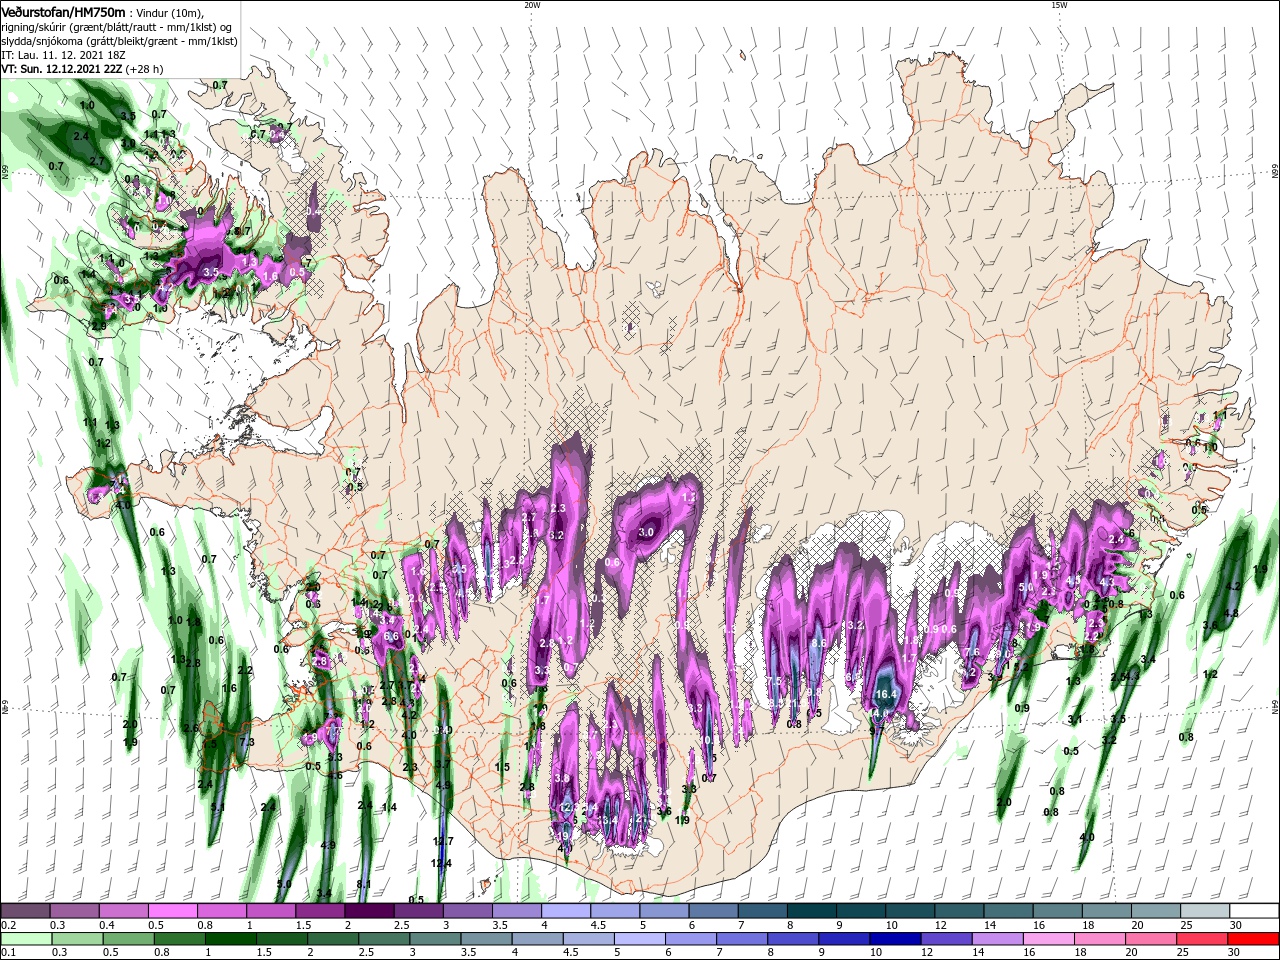Select the darkest purple swatch in the snow scale
Viewport: 1280px width, 960px height.
click(369, 911)
